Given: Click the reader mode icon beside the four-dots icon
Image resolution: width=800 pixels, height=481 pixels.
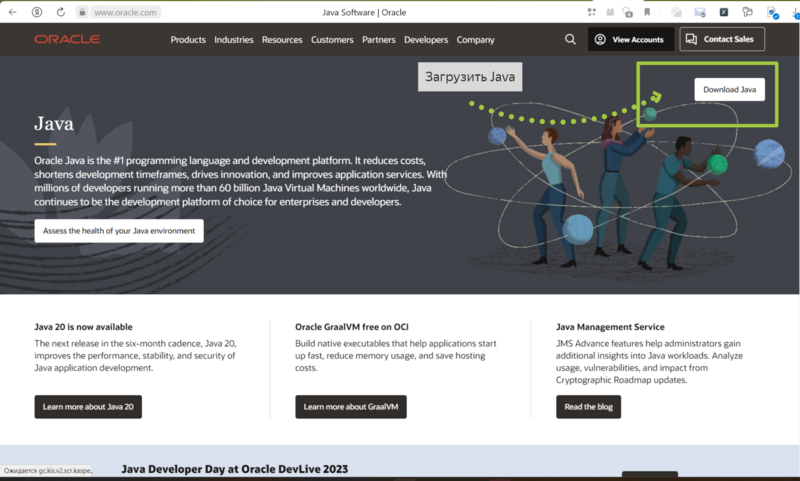Looking at the screenshot, I should click(610, 12).
